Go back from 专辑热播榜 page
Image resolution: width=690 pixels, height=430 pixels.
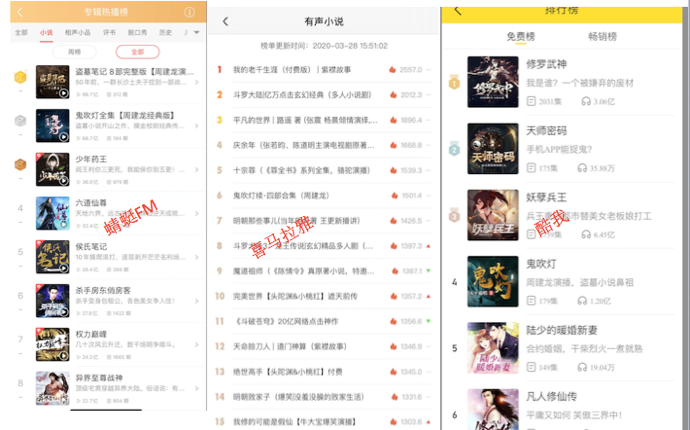(x=19, y=13)
